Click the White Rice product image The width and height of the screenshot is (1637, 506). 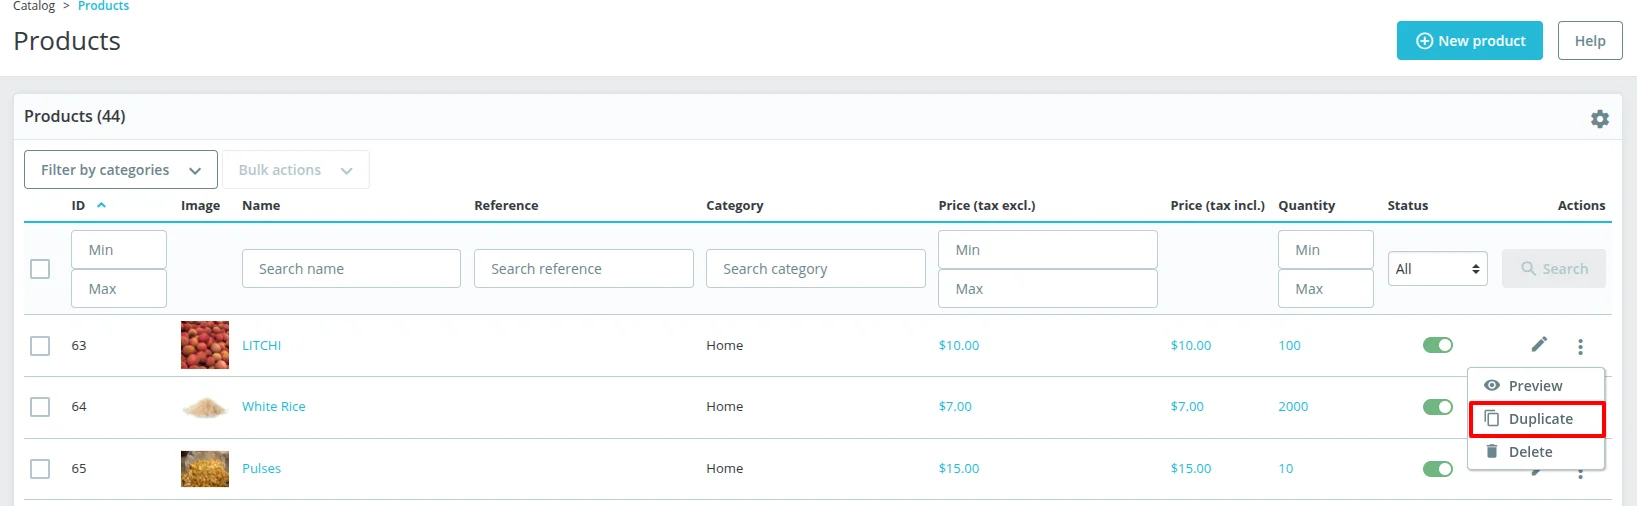pyautogui.click(x=205, y=407)
